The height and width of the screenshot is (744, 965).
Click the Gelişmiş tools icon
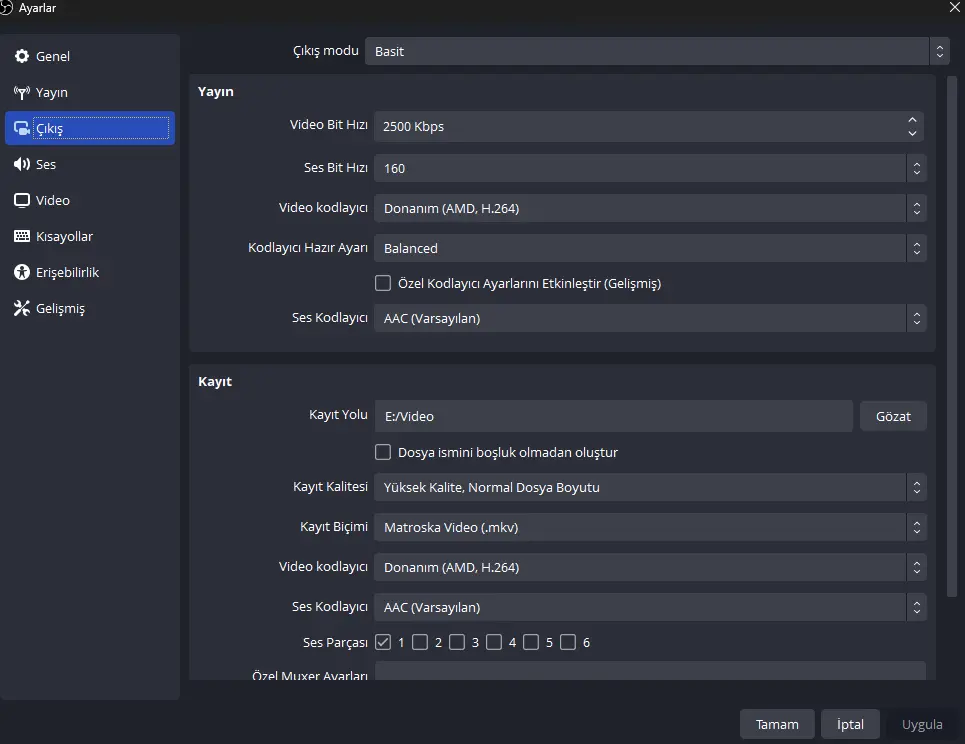[x=22, y=308]
